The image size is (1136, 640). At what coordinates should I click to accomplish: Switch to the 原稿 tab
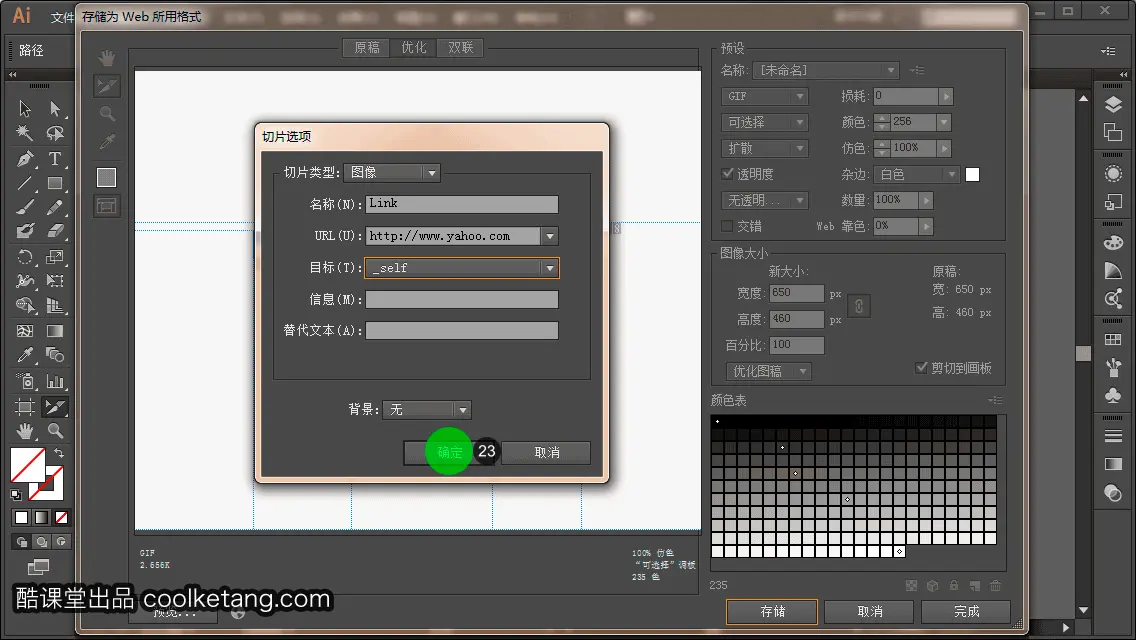[367, 48]
